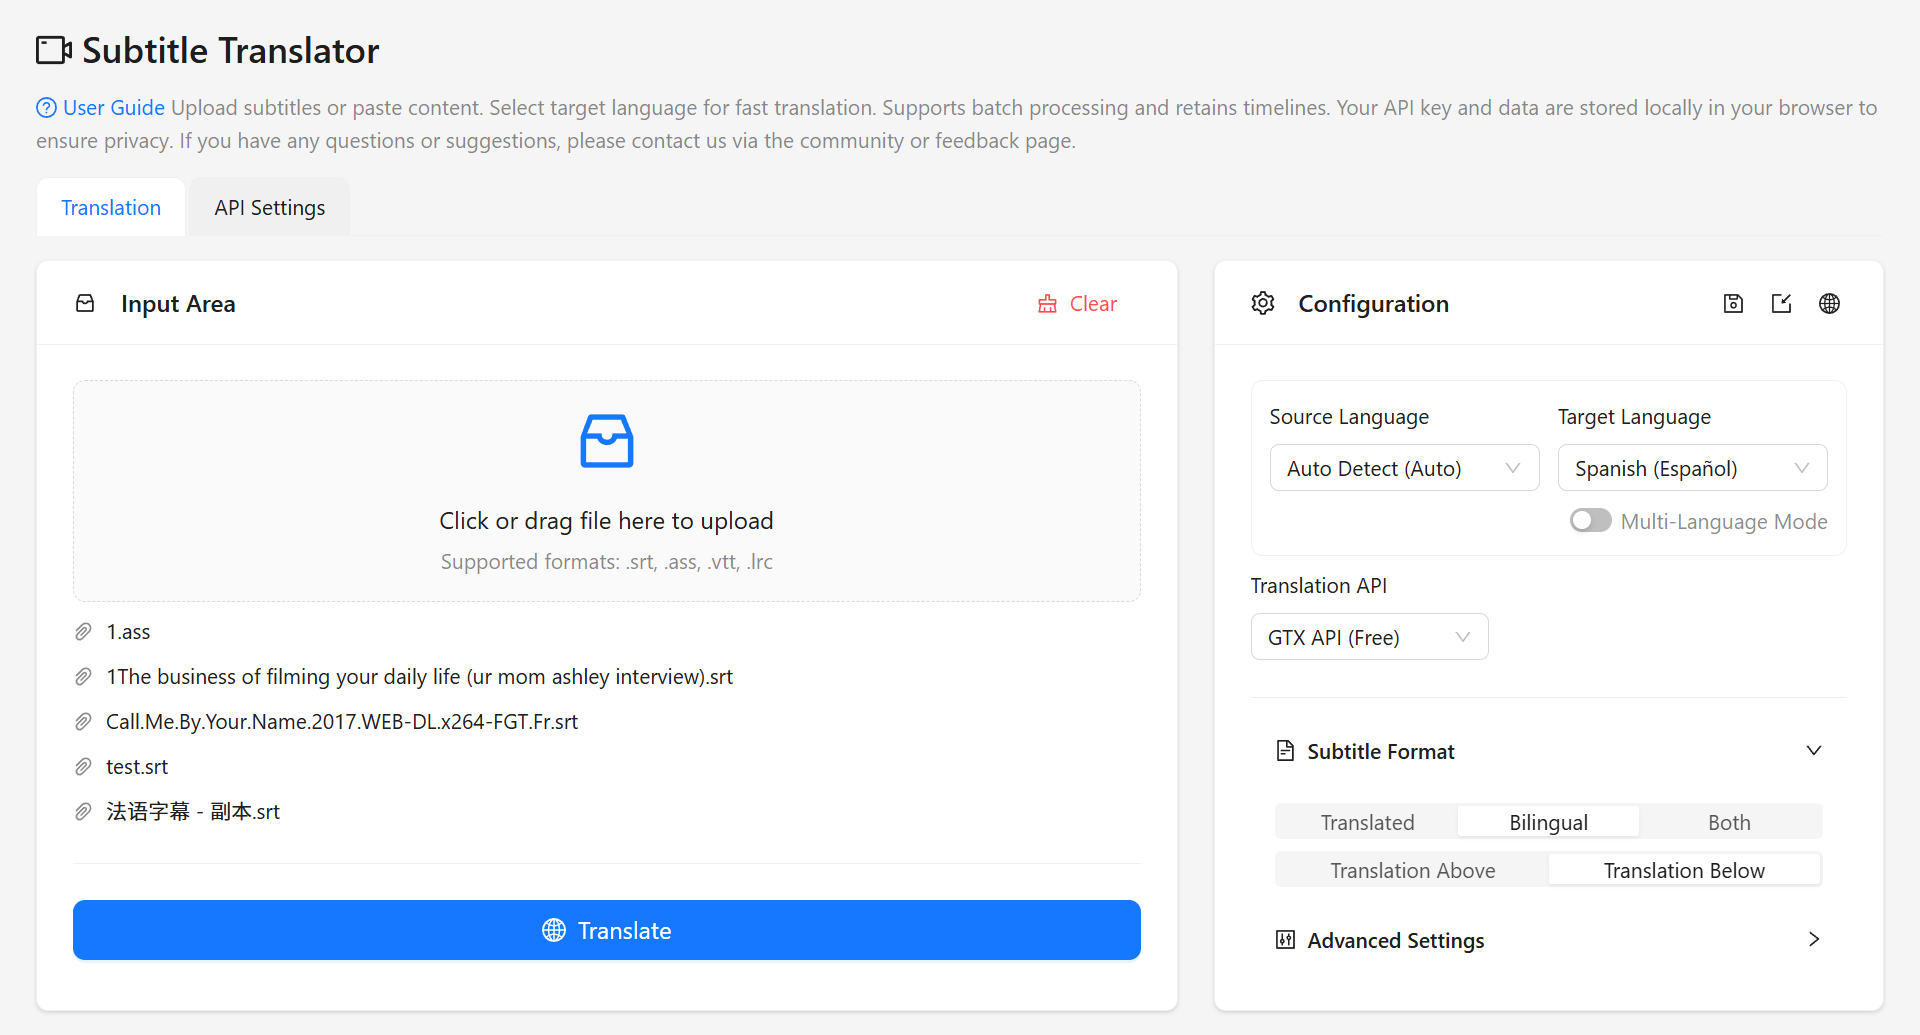Viewport: 1920px width, 1035px height.
Task: Click the Input Area inbox icon
Action: pyautogui.click(x=85, y=303)
